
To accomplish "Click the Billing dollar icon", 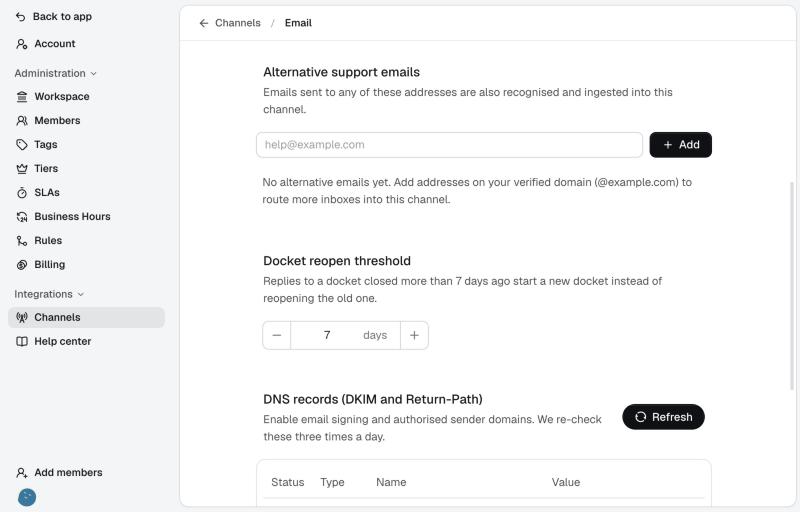I will [x=21, y=265].
